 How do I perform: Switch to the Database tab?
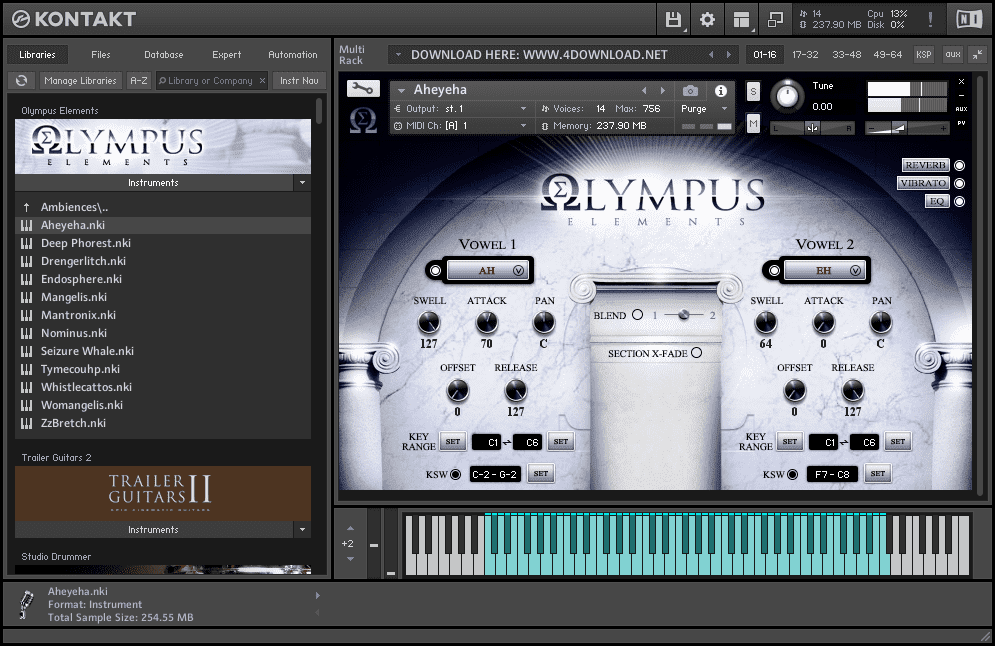pos(164,55)
